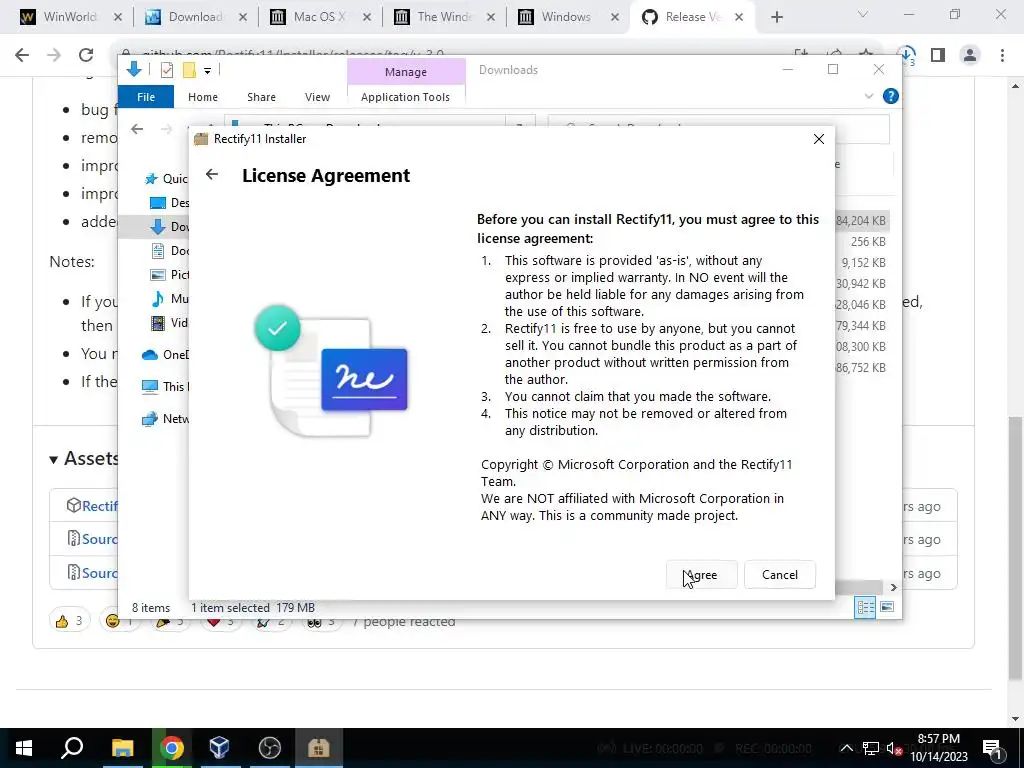Click Explorer back navigation arrow
The width and height of the screenshot is (1024, 768).
pyautogui.click(x=137, y=129)
